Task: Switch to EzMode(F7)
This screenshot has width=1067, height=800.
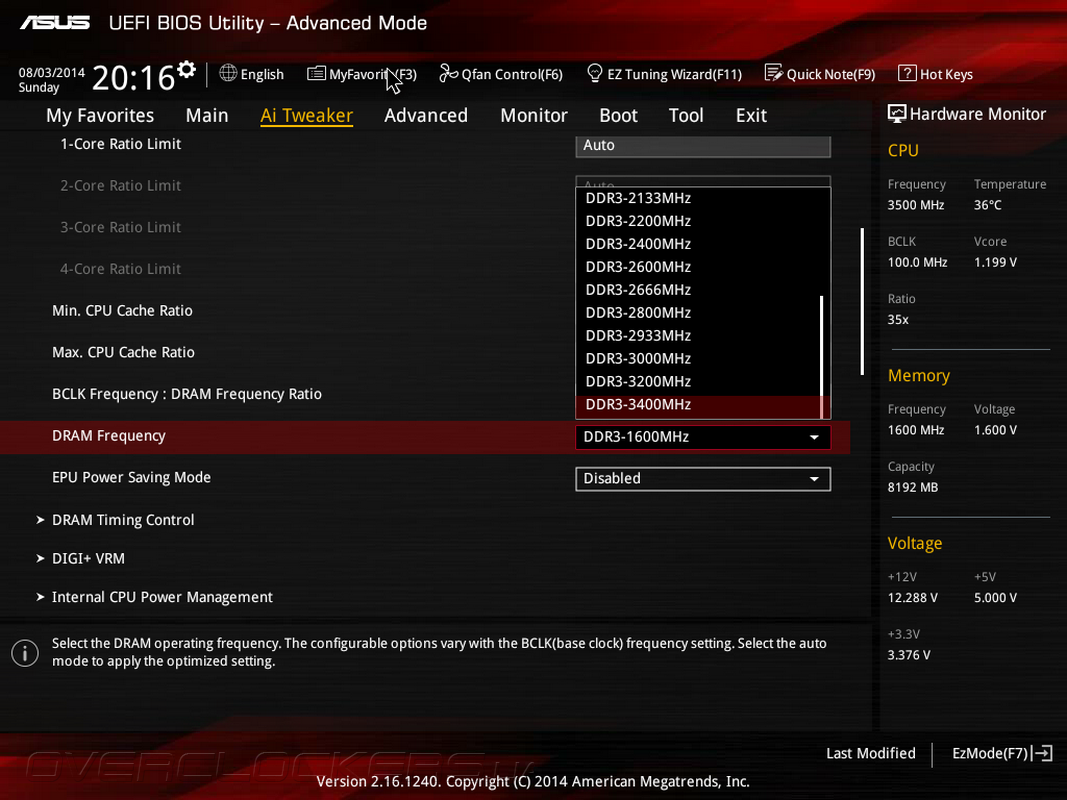Action: point(990,754)
